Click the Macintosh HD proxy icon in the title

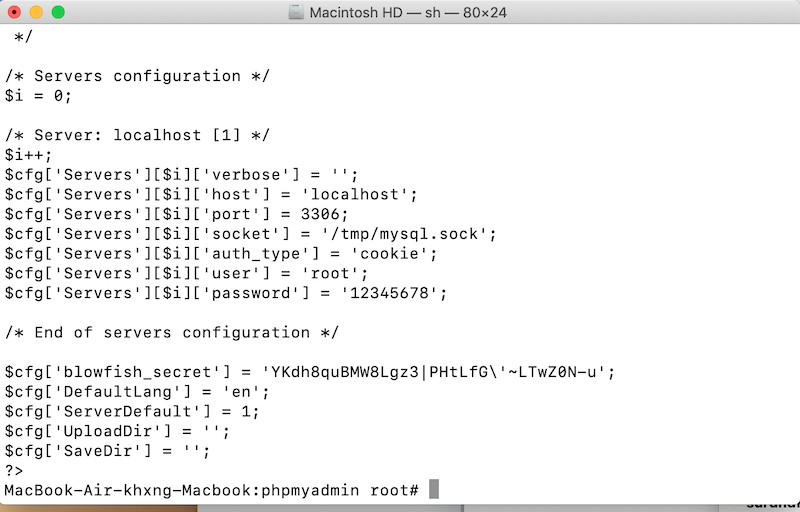pyautogui.click(x=296, y=12)
